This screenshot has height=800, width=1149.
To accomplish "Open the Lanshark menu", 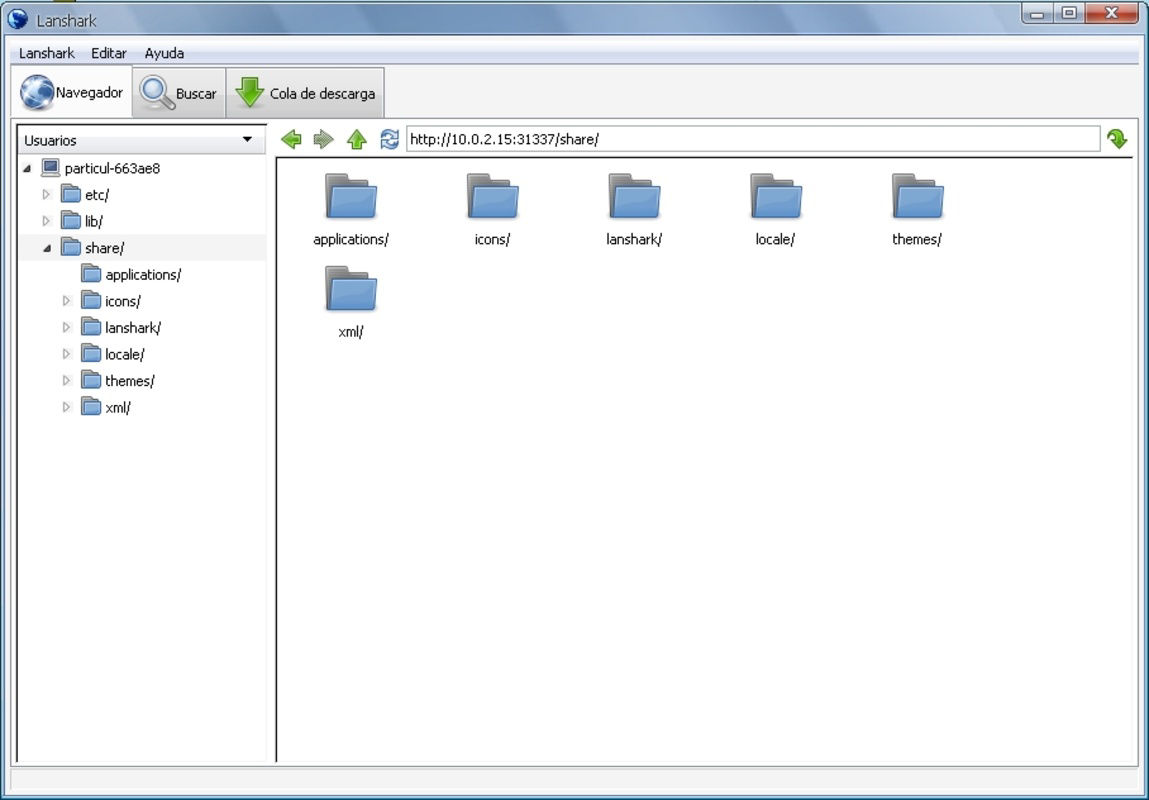I will (x=47, y=53).
